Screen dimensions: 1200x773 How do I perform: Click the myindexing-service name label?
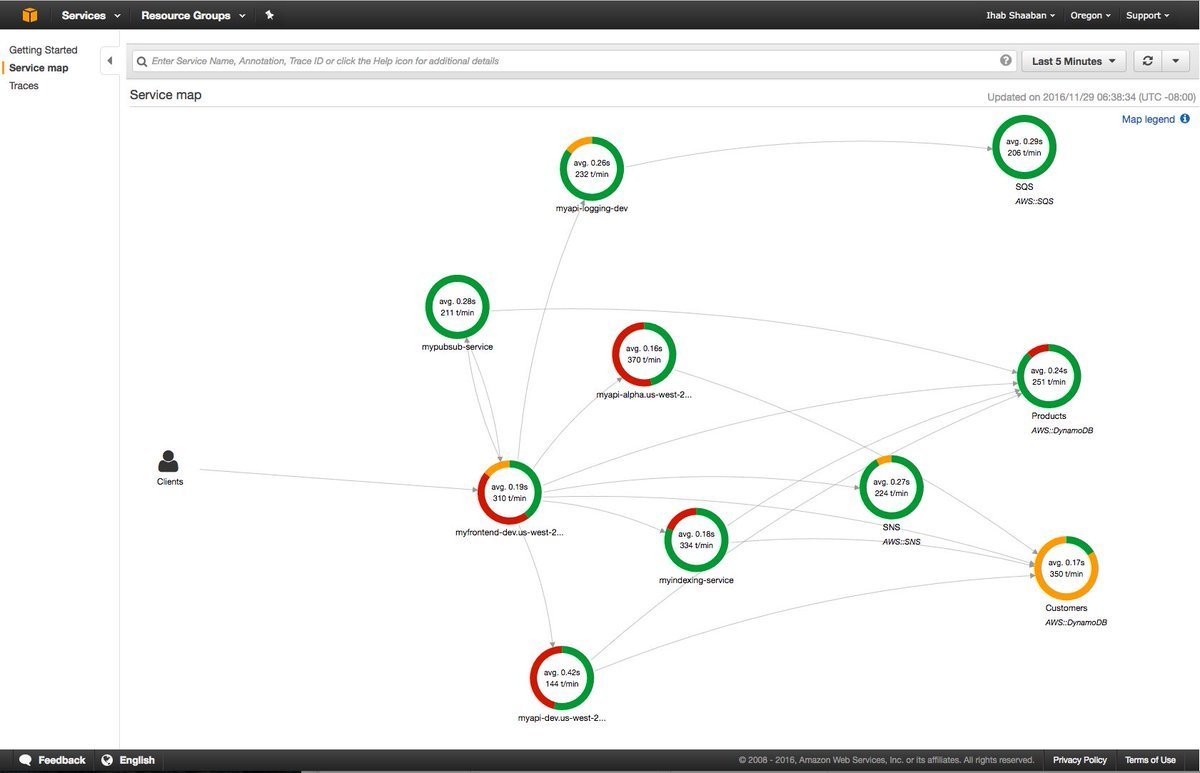696,580
